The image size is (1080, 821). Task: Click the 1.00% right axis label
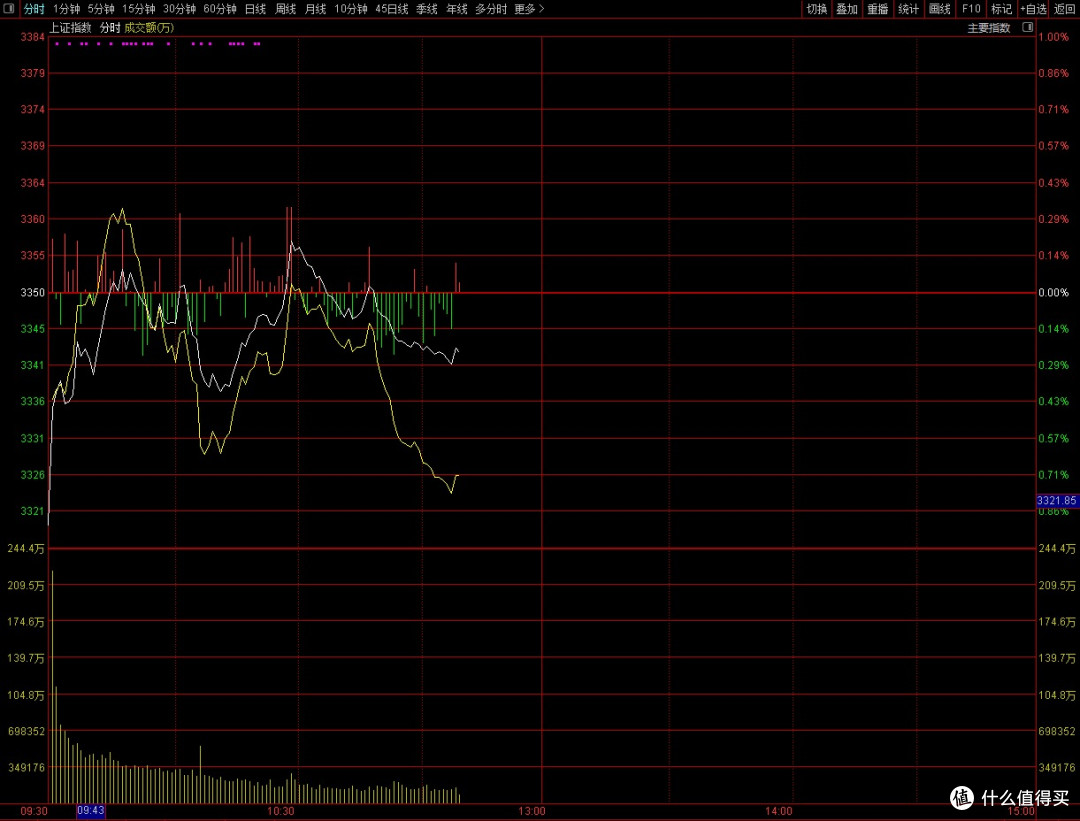click(1054, 37)
